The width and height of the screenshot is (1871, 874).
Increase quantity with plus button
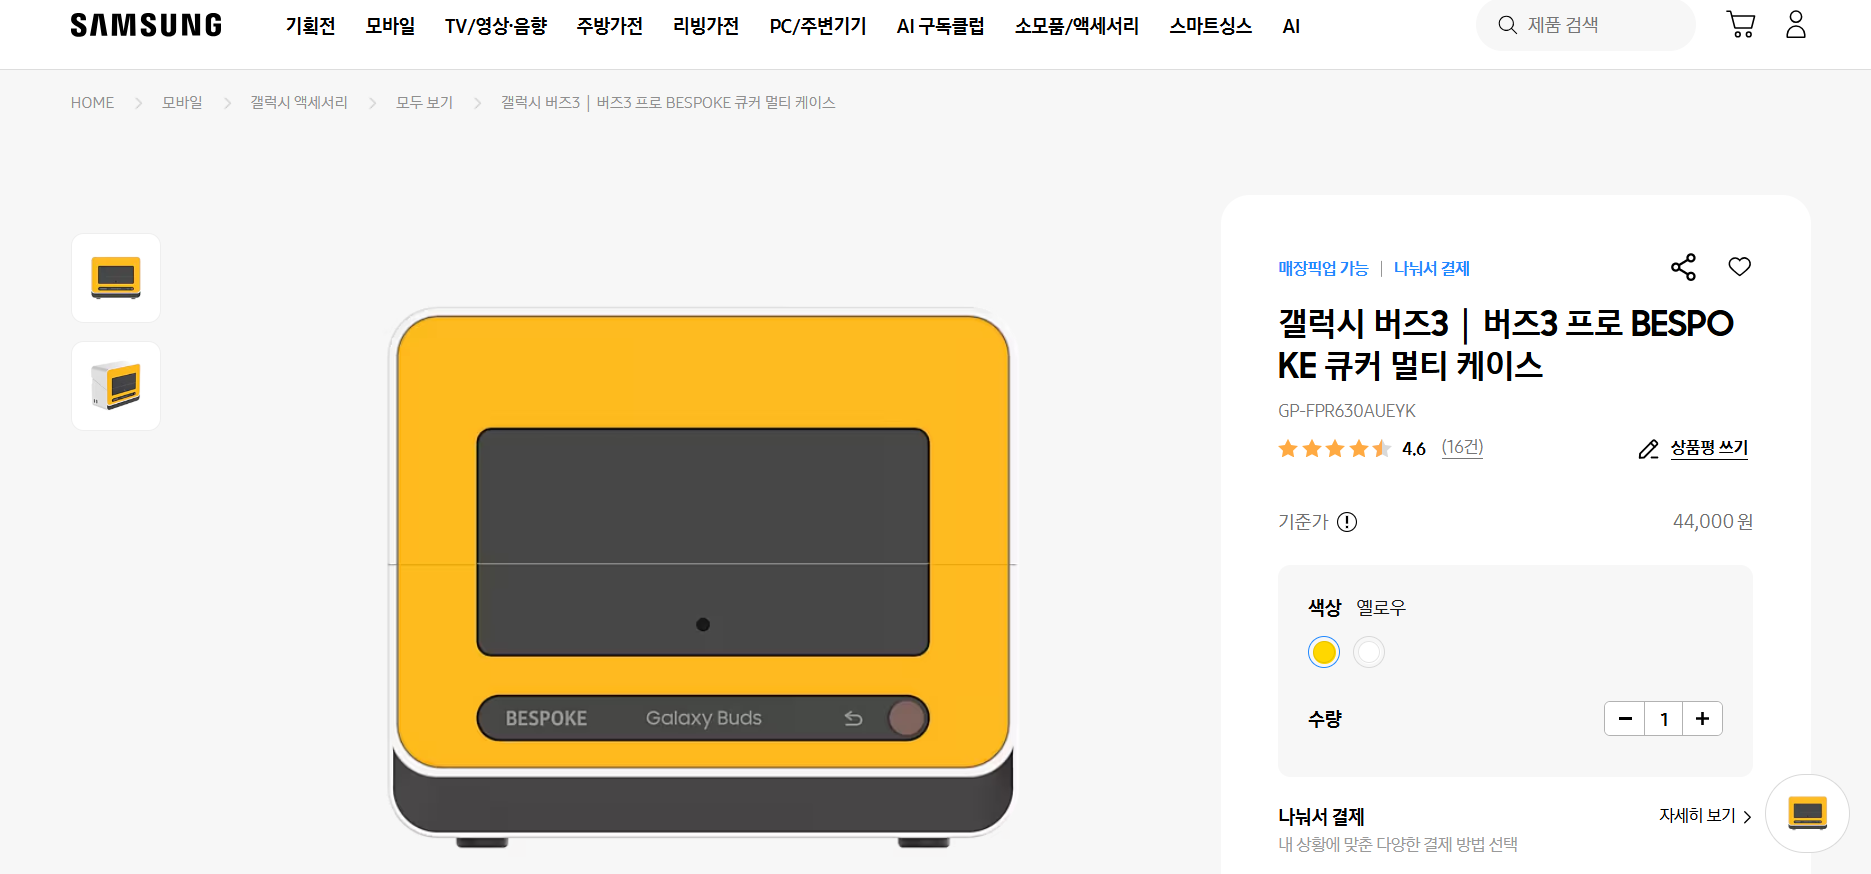[x=1702, y=719]
